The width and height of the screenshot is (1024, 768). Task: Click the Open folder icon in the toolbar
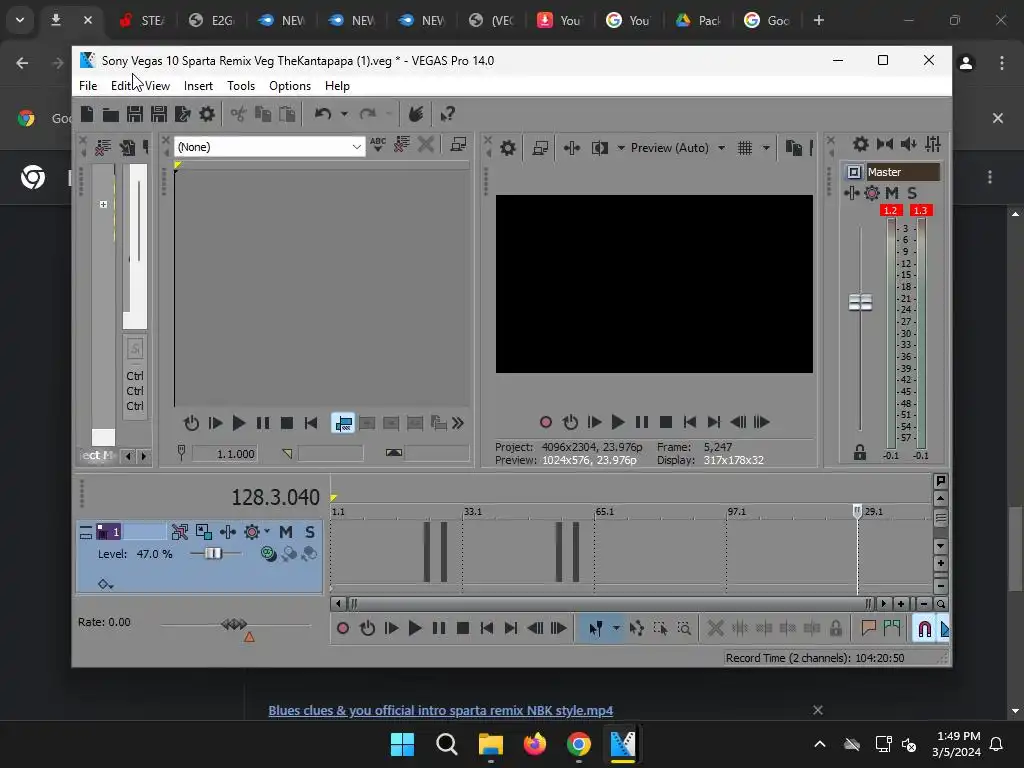click(x=110, y=114)
